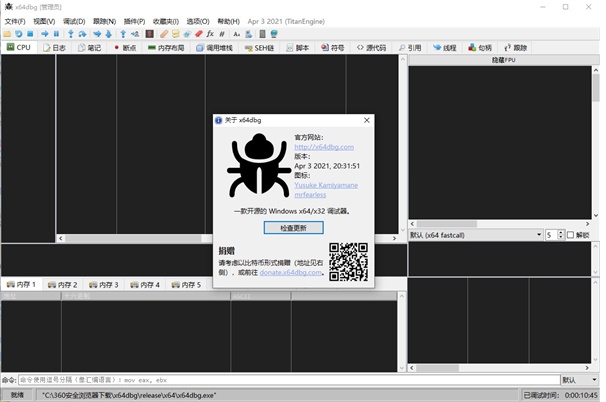Switch to the 笔记 tab

(x=89, y=48)
